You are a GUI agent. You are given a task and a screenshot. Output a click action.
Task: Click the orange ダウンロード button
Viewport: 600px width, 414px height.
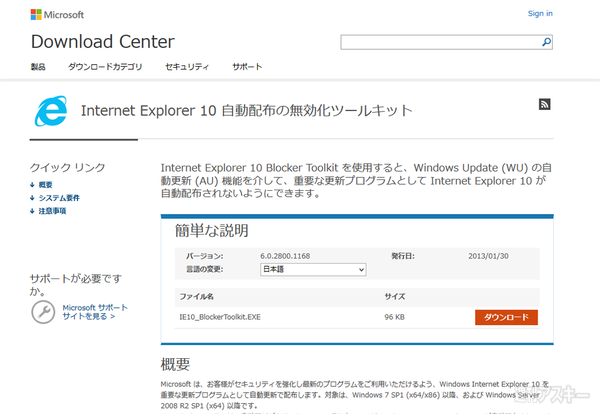tap(506, 317)
